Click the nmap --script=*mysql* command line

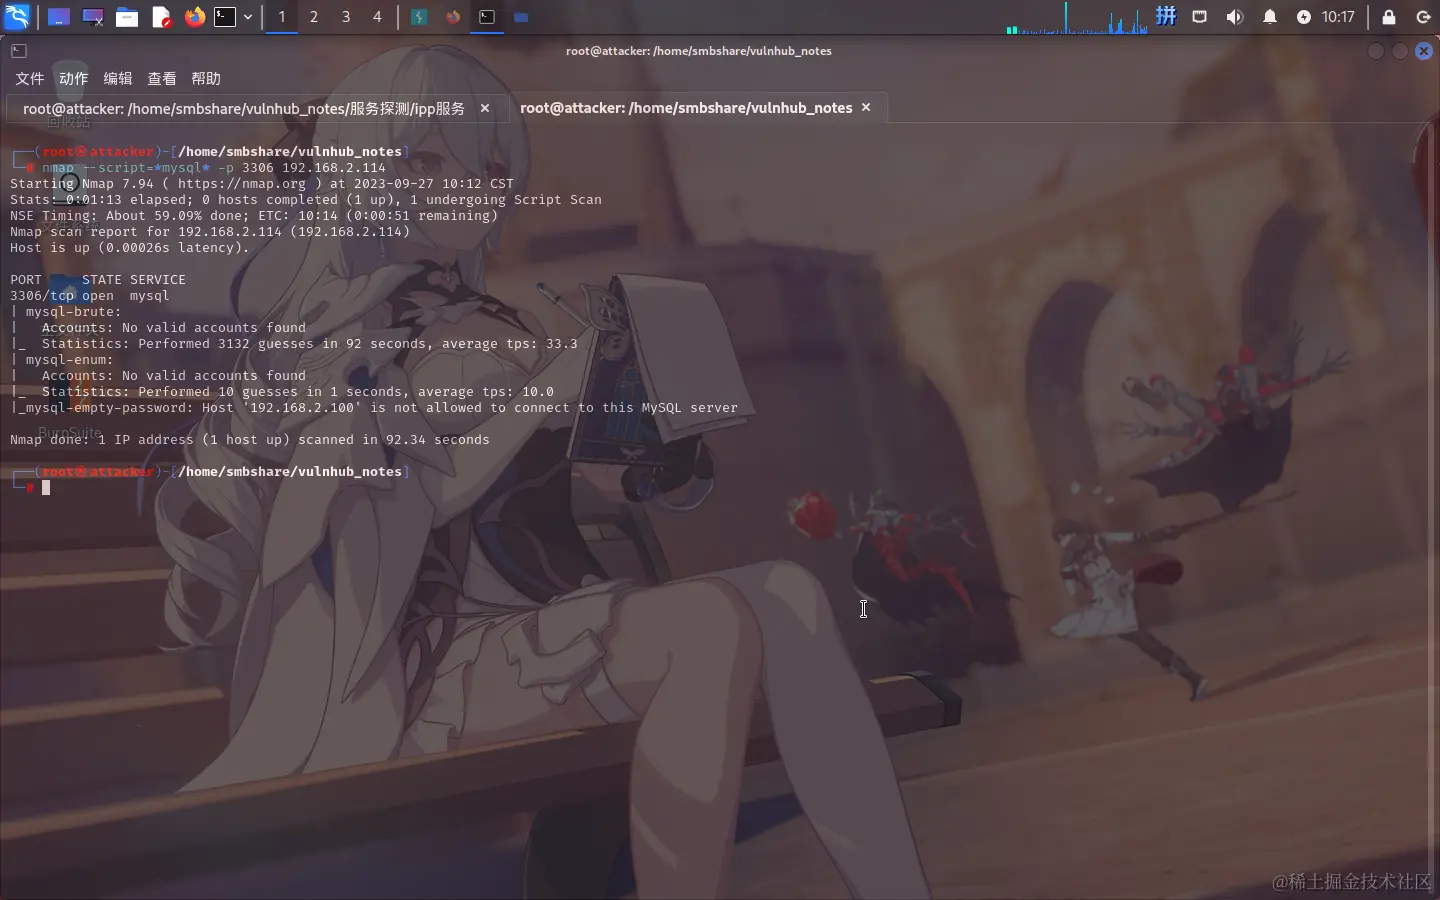[213, 168]
